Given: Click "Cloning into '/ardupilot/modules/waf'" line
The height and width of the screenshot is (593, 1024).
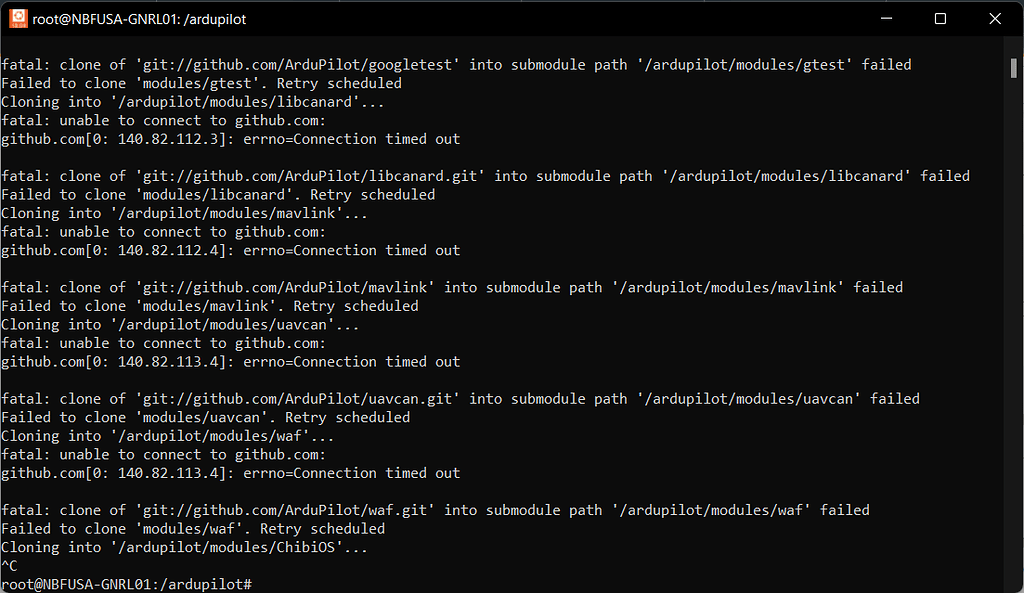Looking at the screenshot, I should point(167,436).
